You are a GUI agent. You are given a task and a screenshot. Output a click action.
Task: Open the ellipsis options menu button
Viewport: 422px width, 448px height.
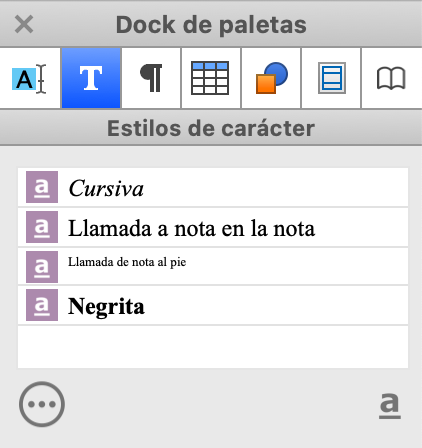click(x=42, y=404)
